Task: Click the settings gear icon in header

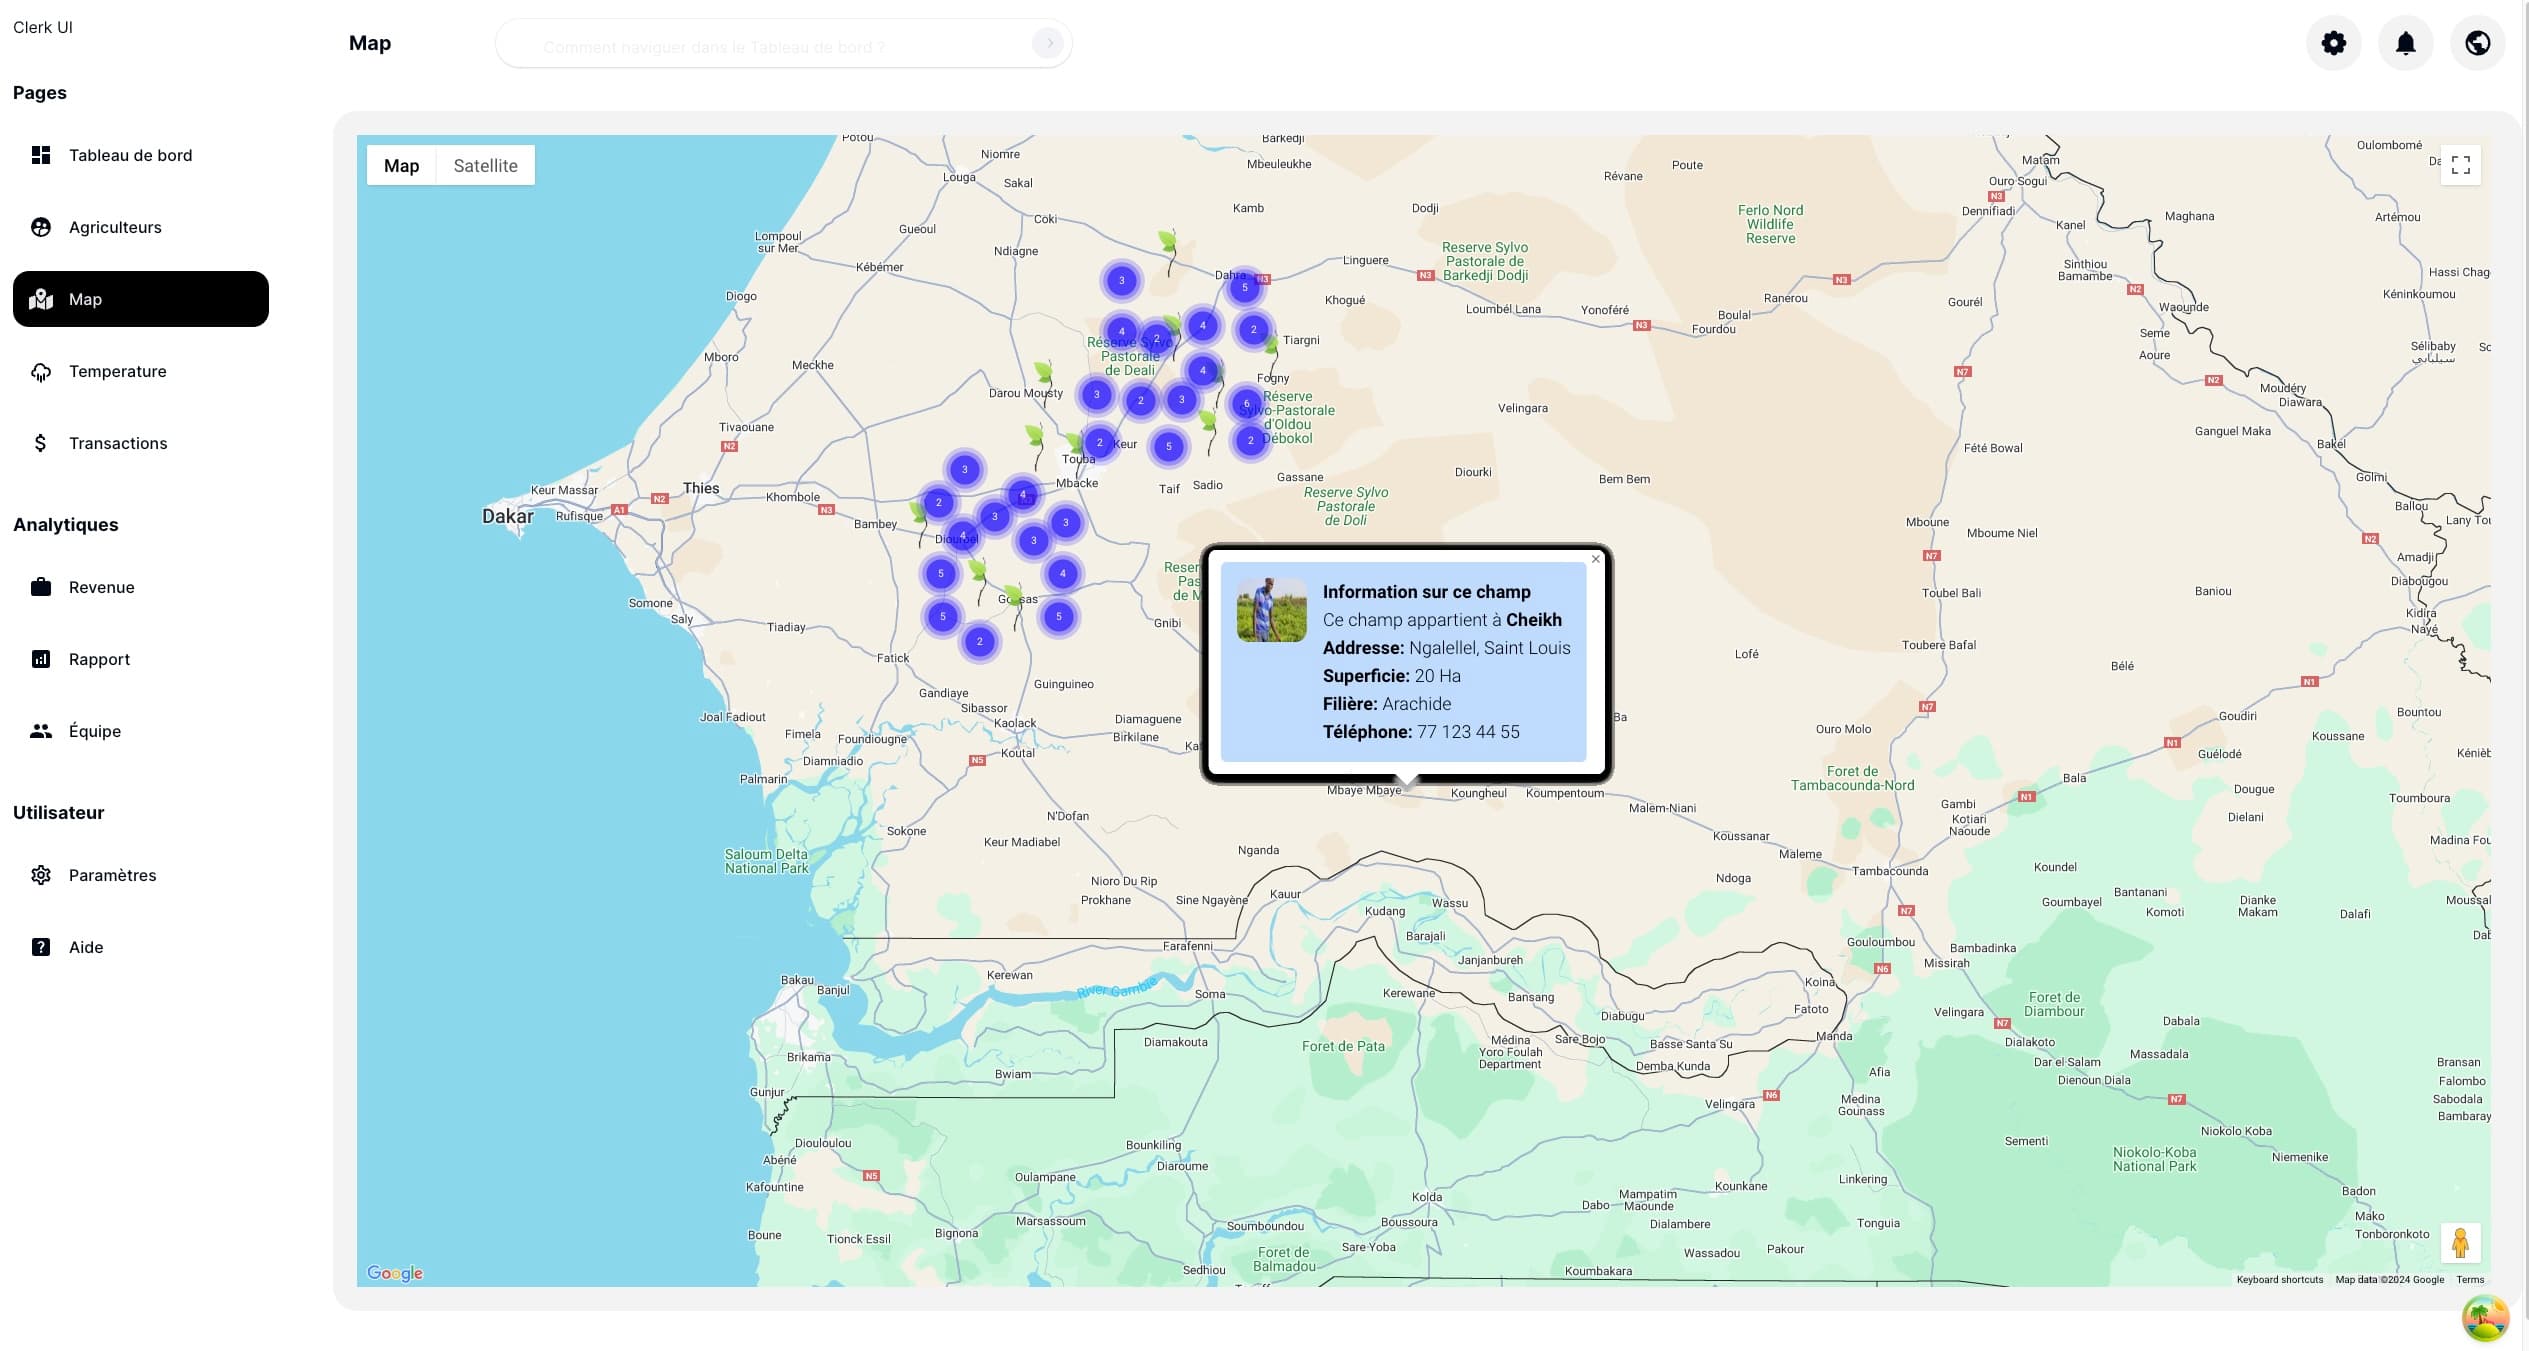Action: coord(2333,43)
